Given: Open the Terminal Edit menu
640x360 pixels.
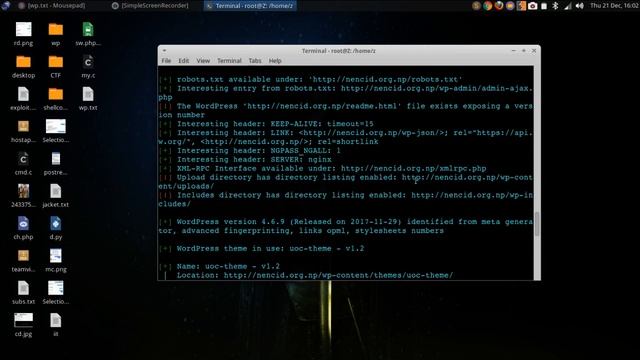Looking at the screenshot, I should click(x=183, y=61).
